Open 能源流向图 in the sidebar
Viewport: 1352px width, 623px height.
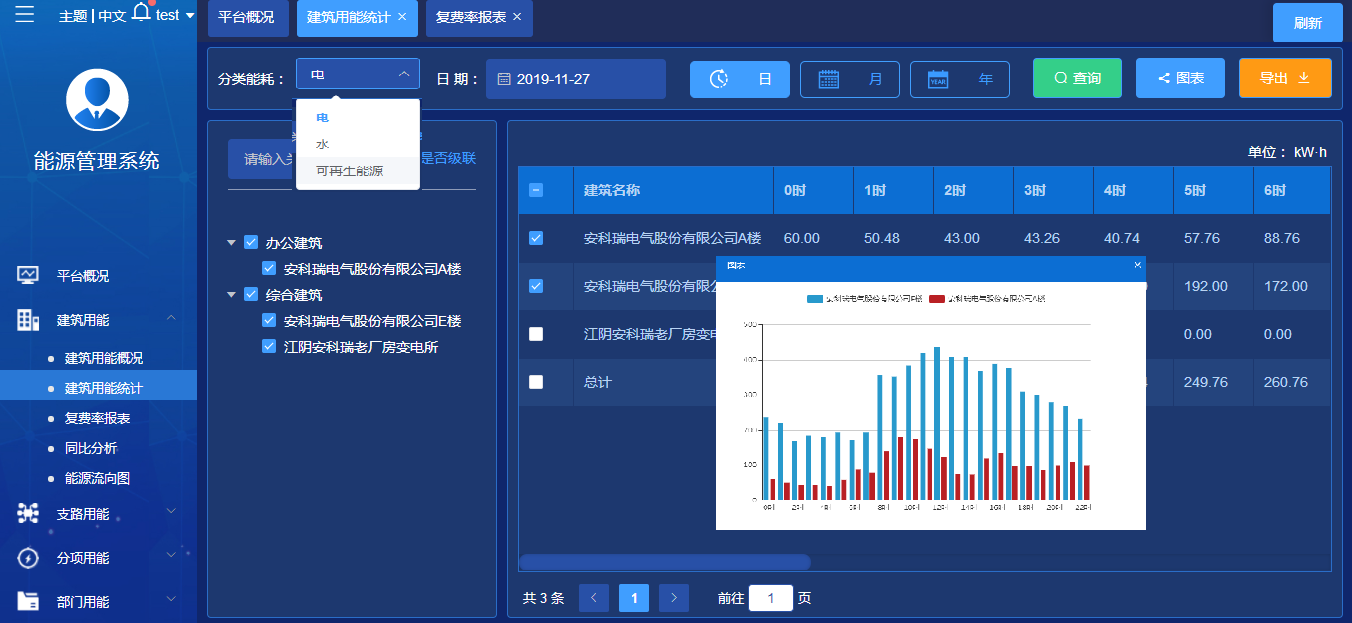(98, 478)
